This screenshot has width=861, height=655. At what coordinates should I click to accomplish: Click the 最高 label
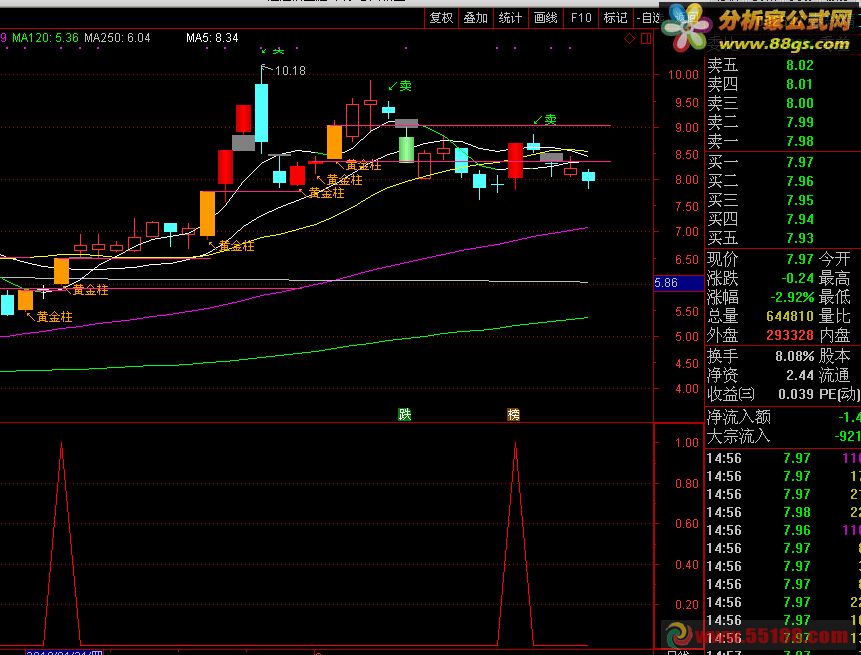[835, 278]
